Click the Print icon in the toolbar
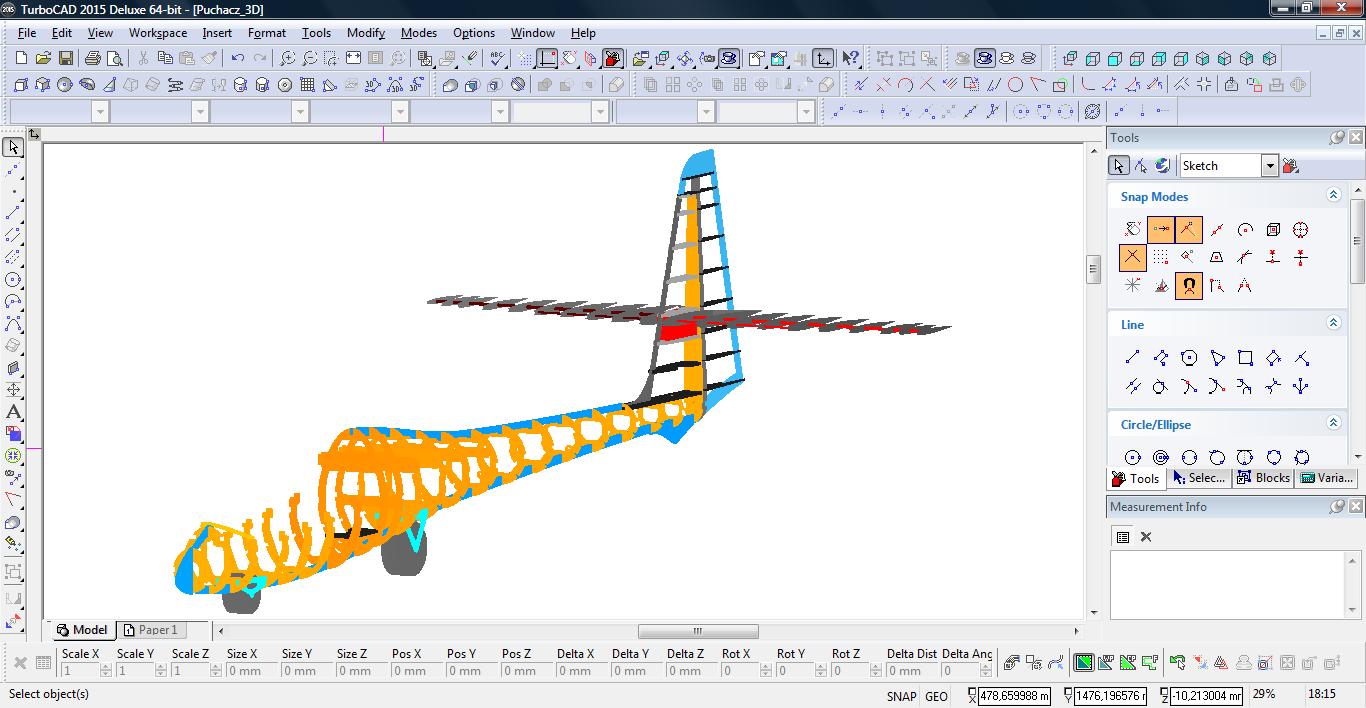This screenshot has height=708, width=1366. [93, 59]
